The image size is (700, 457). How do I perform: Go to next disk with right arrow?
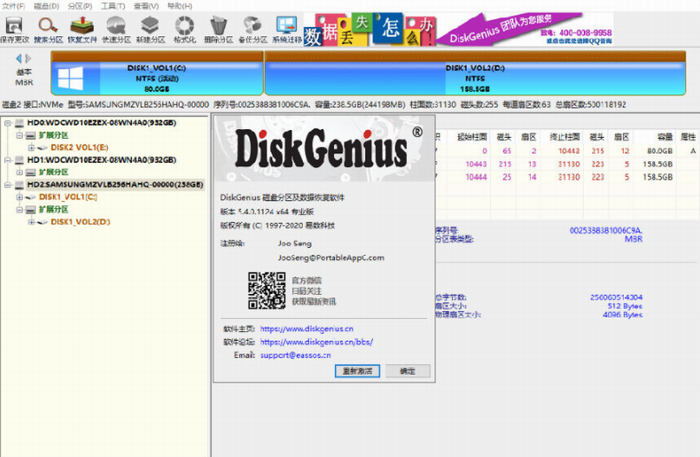[x=28, y=58]
